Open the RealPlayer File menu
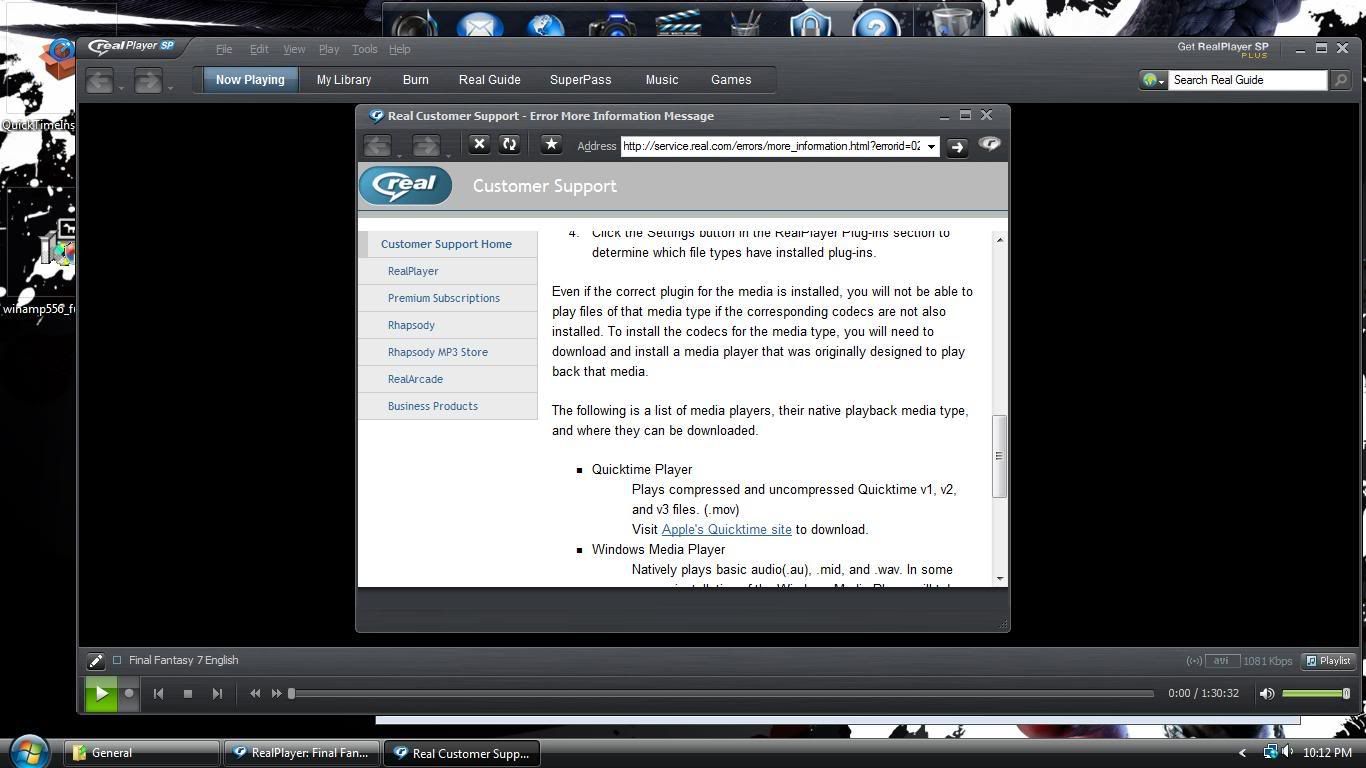Screen dimensions: 1366x768 click(x=224, y=49)
